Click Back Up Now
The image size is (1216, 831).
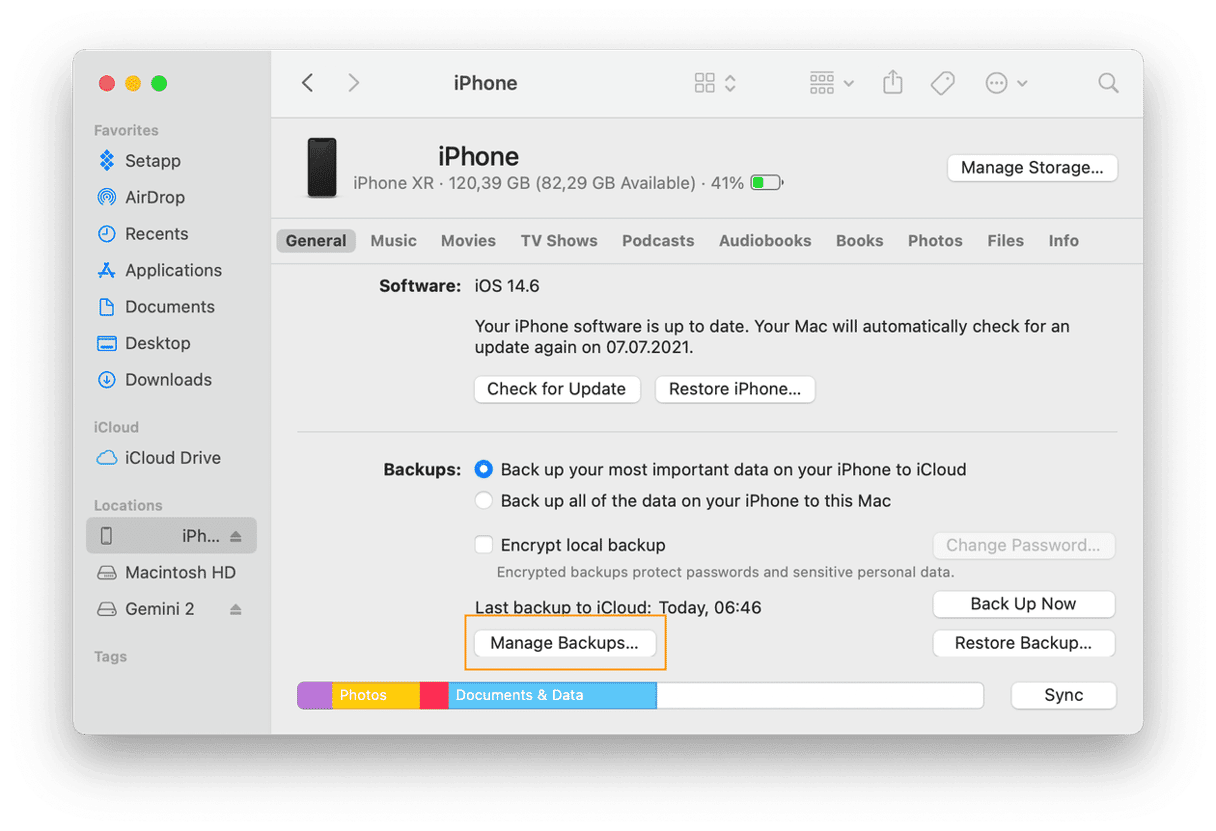coord(1023,604)
